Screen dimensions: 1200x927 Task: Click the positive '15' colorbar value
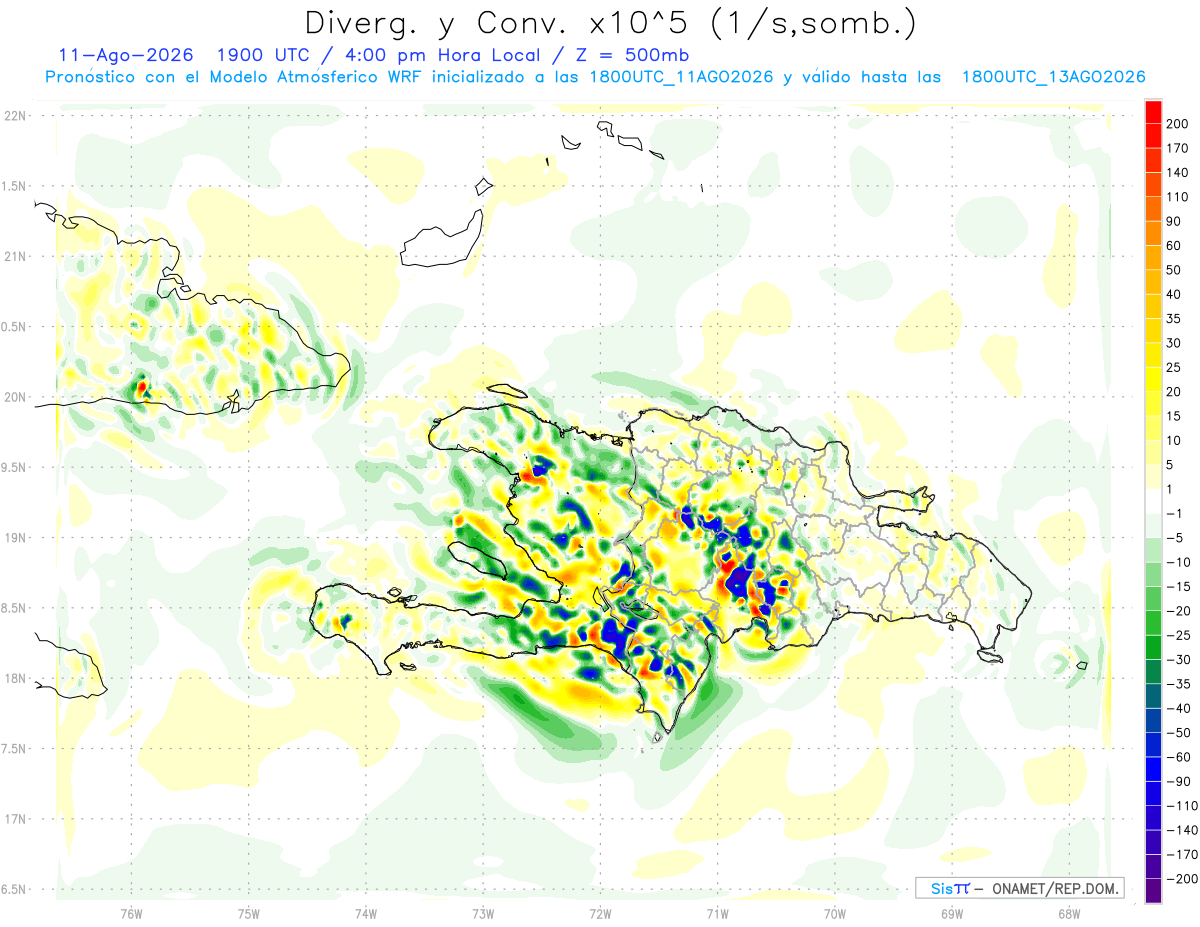coord(1174,417)
